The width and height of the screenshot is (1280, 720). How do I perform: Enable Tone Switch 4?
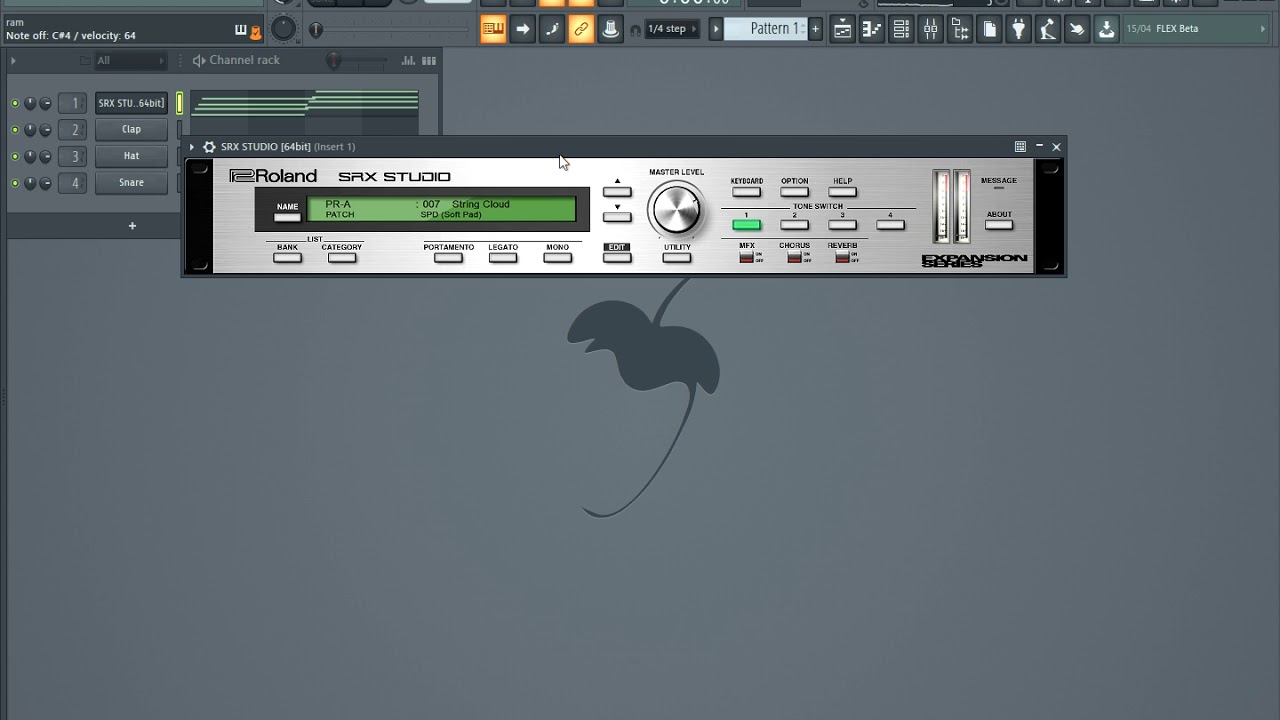(x=890, y=225)
